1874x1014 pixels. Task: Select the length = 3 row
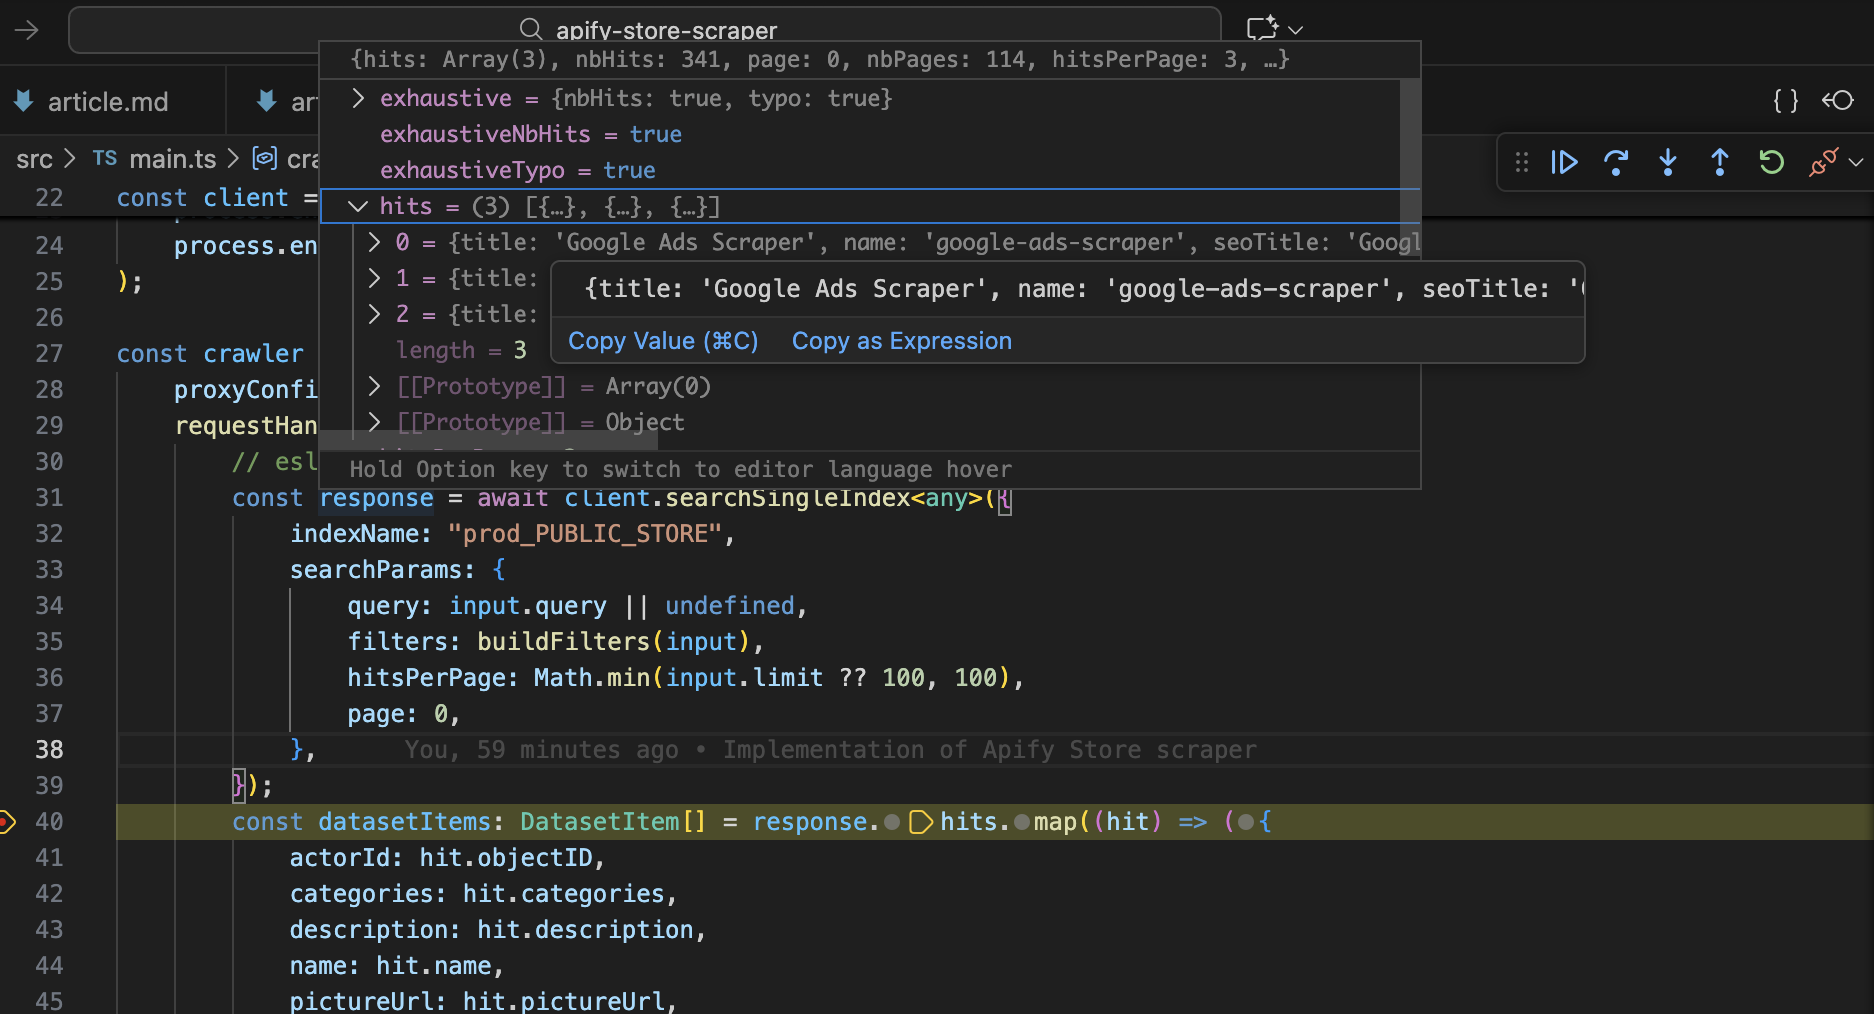point(461,350)
